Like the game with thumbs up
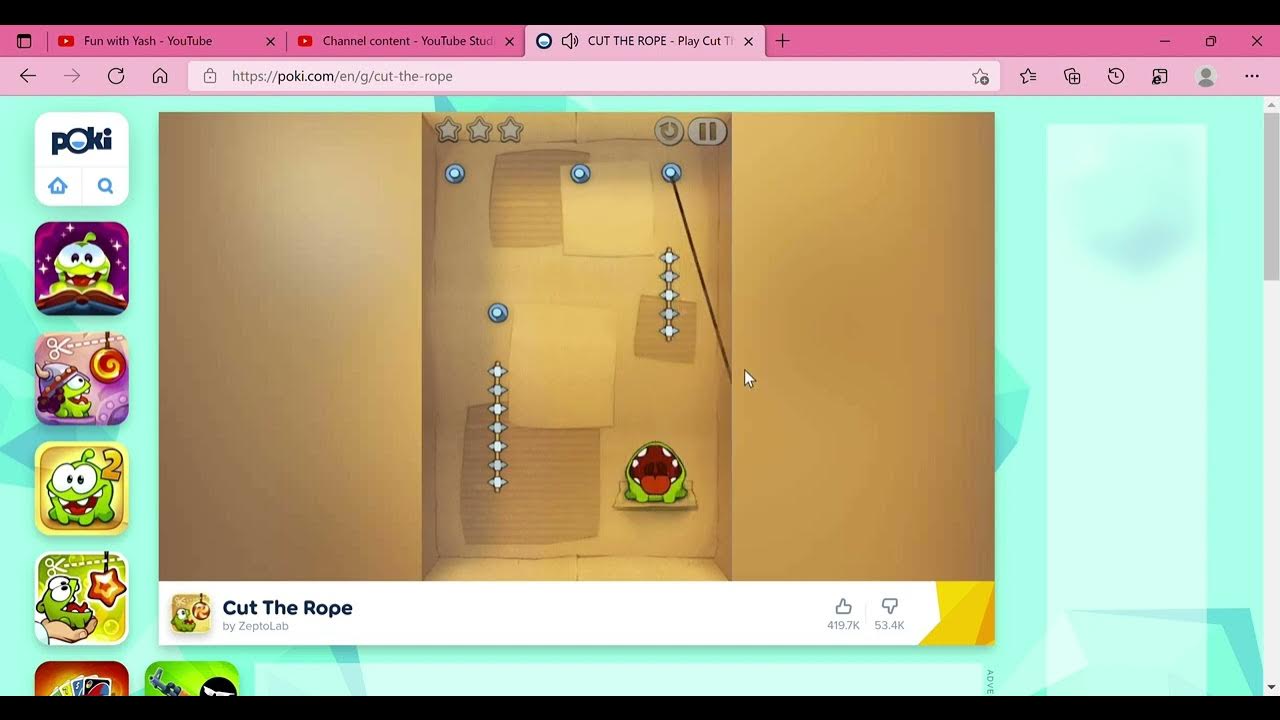 click(x=843, y=606)
